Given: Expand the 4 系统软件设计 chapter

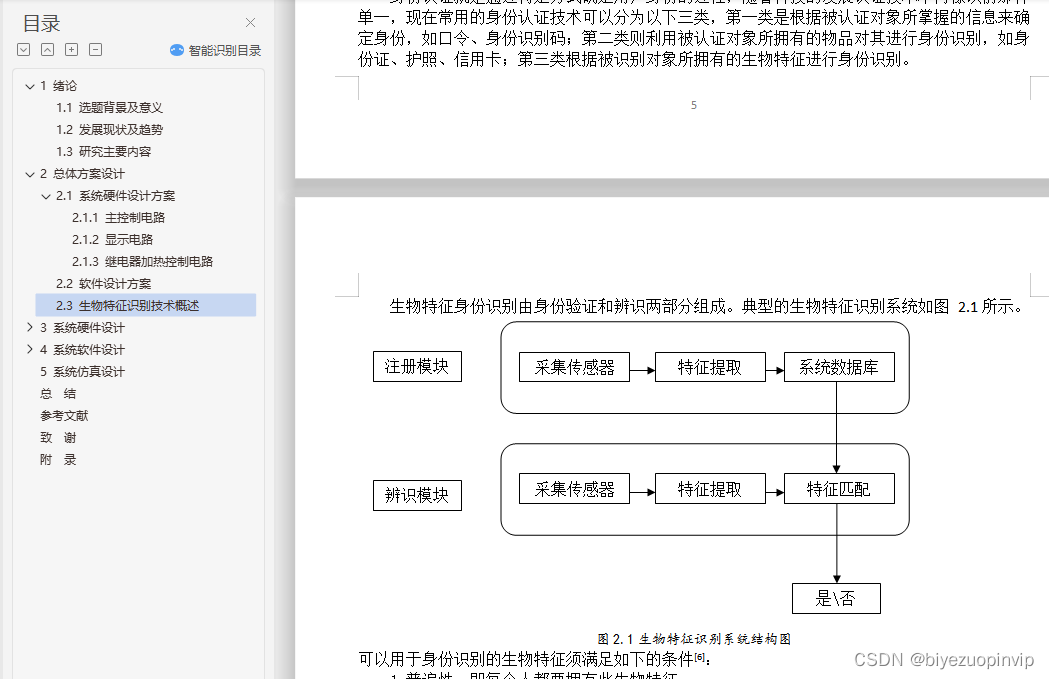Looking at the screenshot, I should [29, 349].
